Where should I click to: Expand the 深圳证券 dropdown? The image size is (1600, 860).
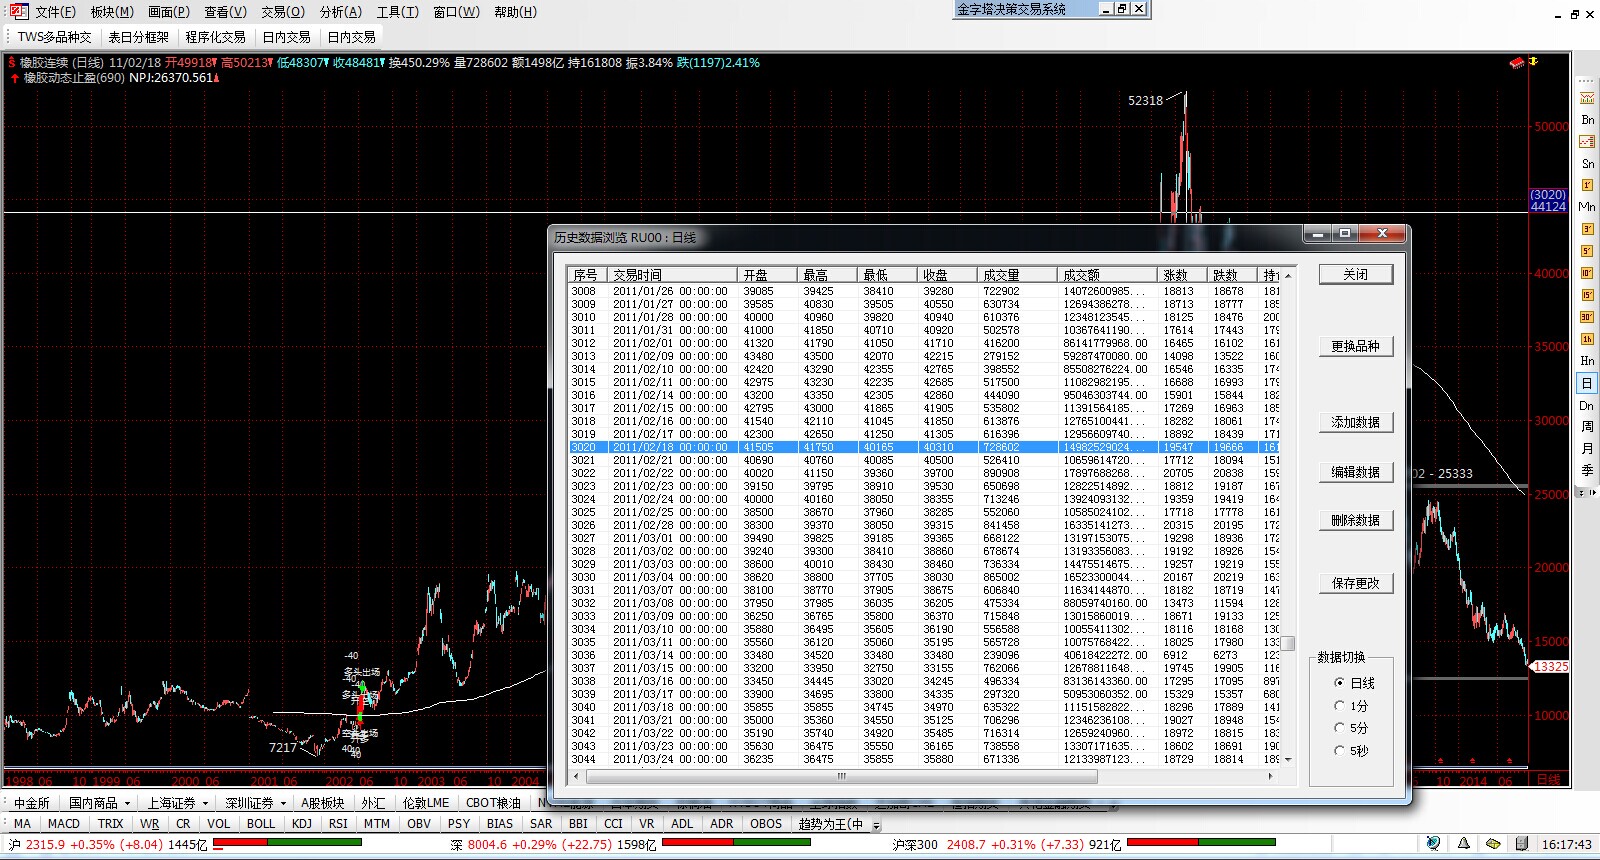point(283,803)
